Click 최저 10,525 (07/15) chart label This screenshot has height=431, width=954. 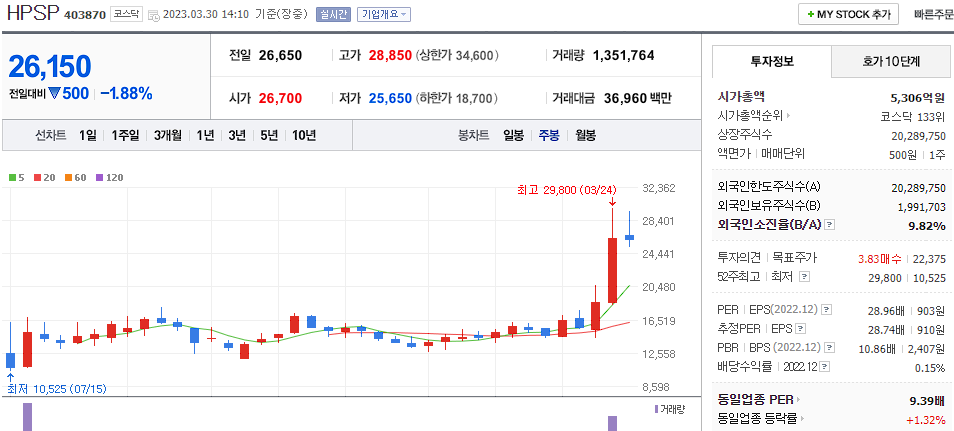coord(57,388)
